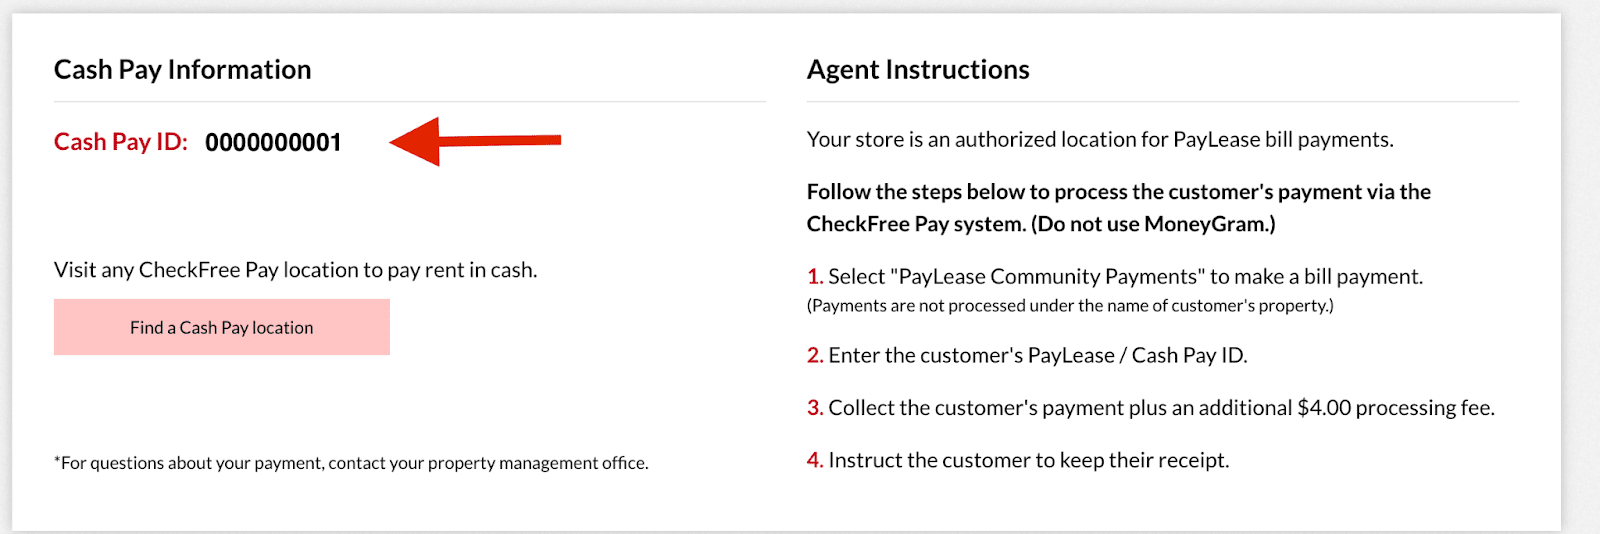The image size is (1600, 534).
Task: Click the authorized location for PayLease sentence
Action: pyautogui.click(x=1099, y=139)
